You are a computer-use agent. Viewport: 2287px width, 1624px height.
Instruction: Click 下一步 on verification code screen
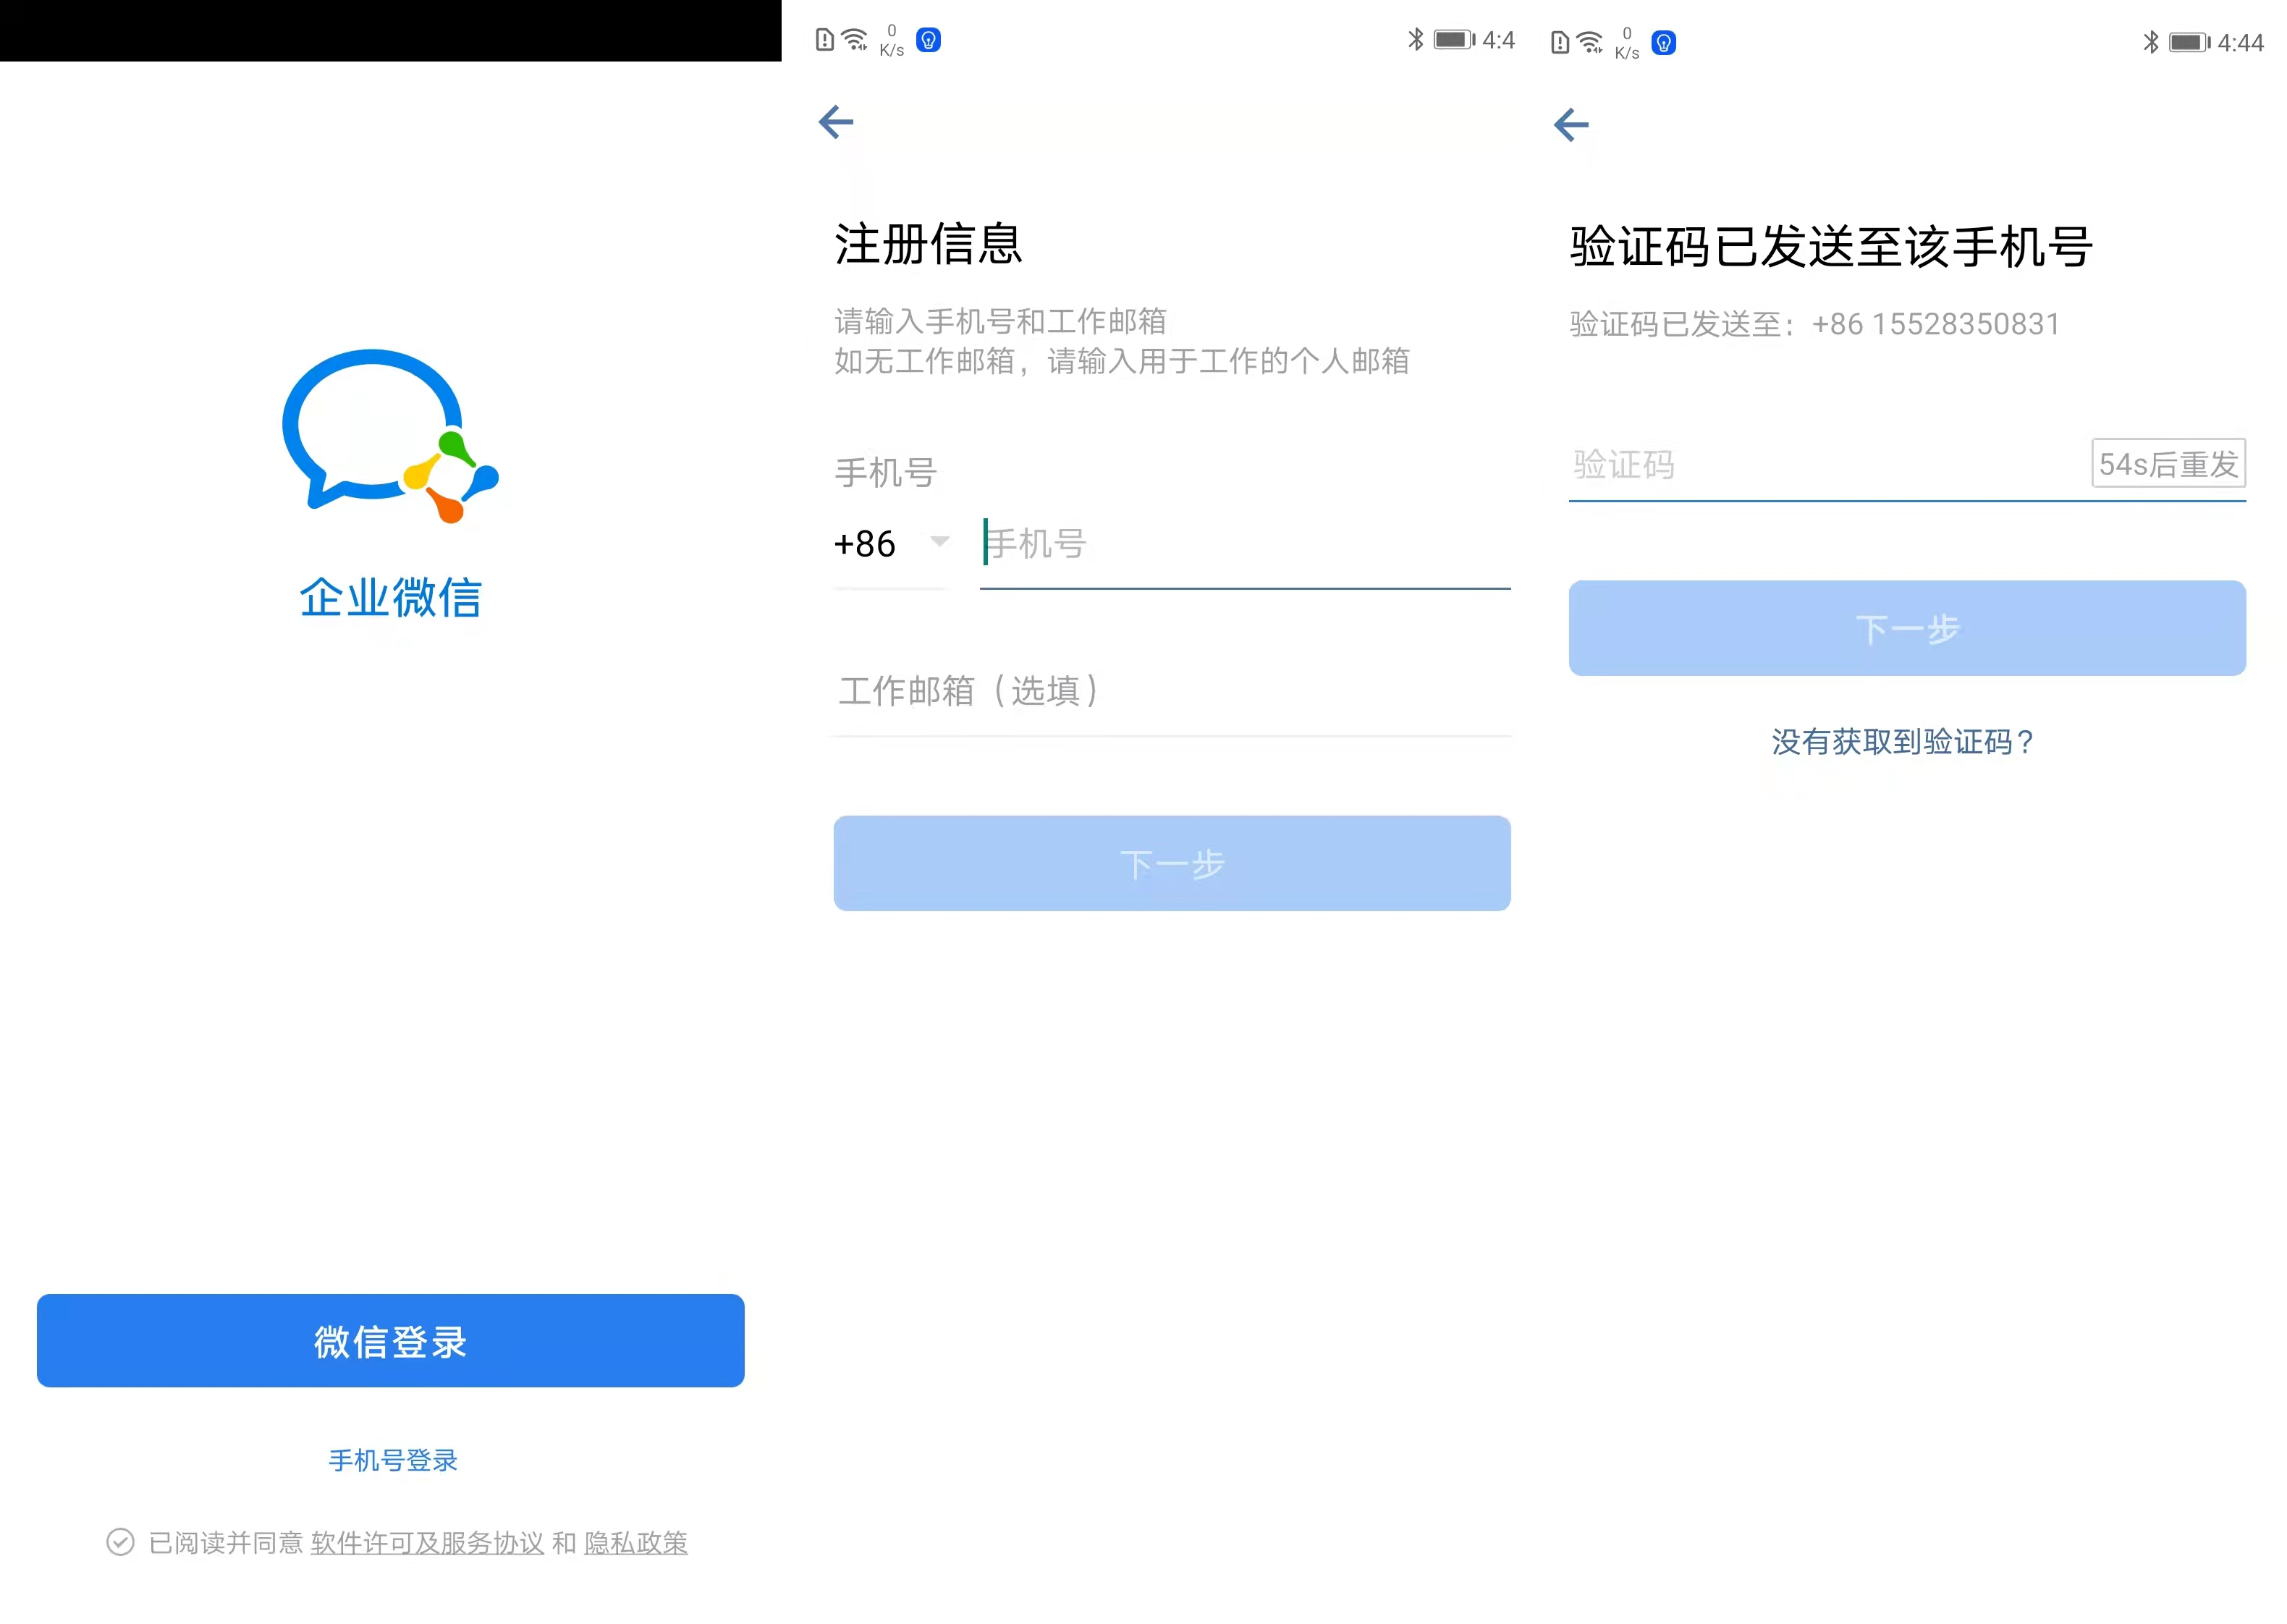pyautogui.click(x=1907, y=628)
